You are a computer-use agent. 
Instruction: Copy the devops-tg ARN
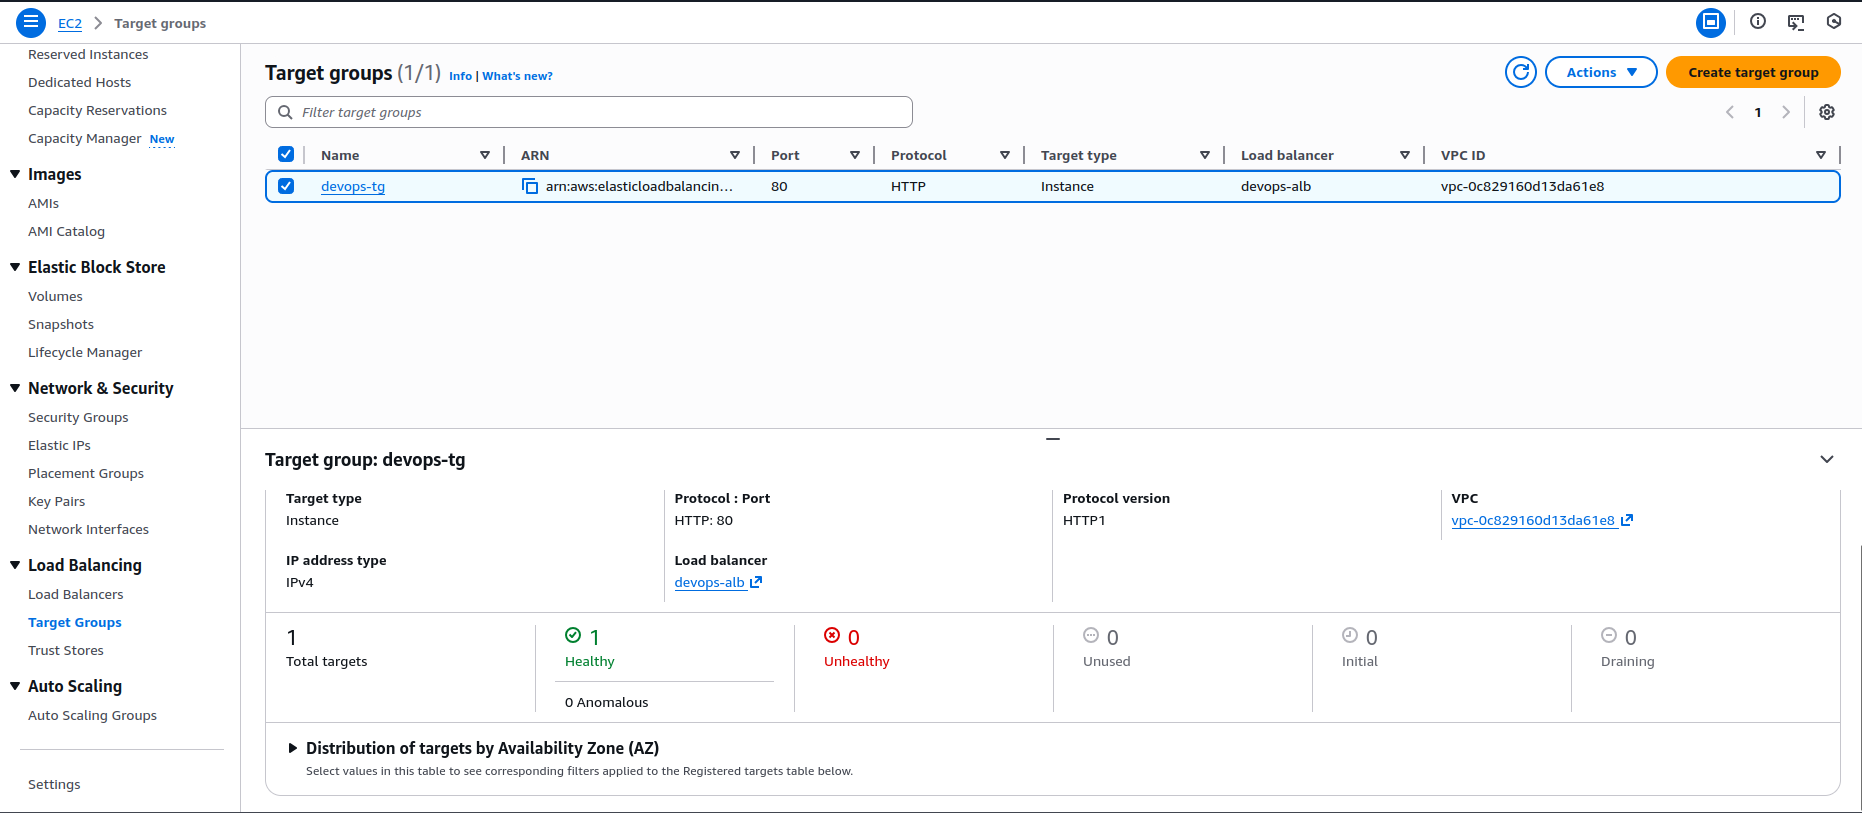(x=530, y=186)
